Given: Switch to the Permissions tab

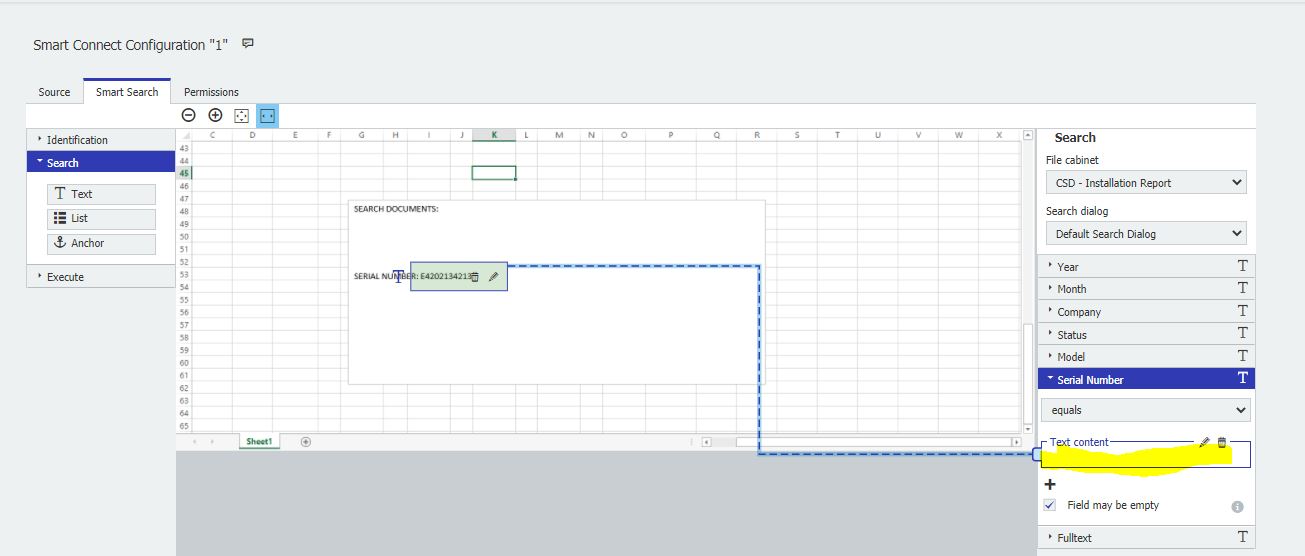Looking at the screenshot, I should pyautogui.click(x=211, y=92).
